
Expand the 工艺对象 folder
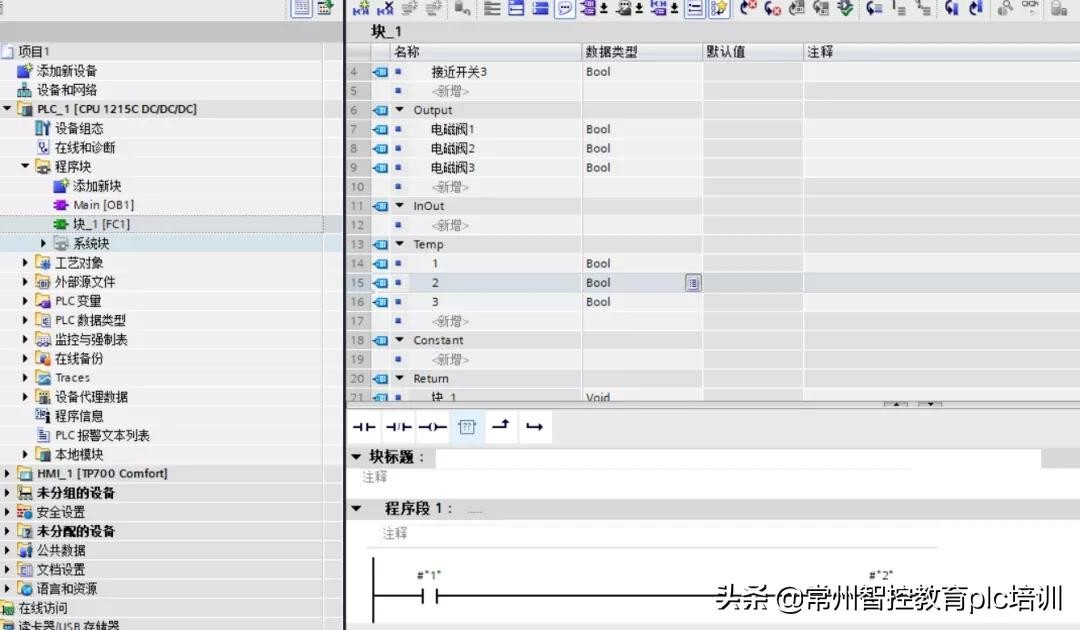[26, 263]
